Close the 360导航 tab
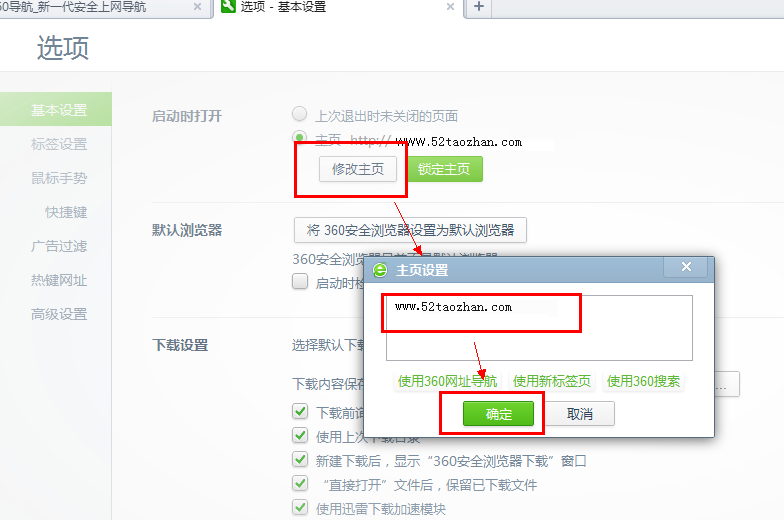The height and width of the screenshot is (520, 784). [198, 6]
